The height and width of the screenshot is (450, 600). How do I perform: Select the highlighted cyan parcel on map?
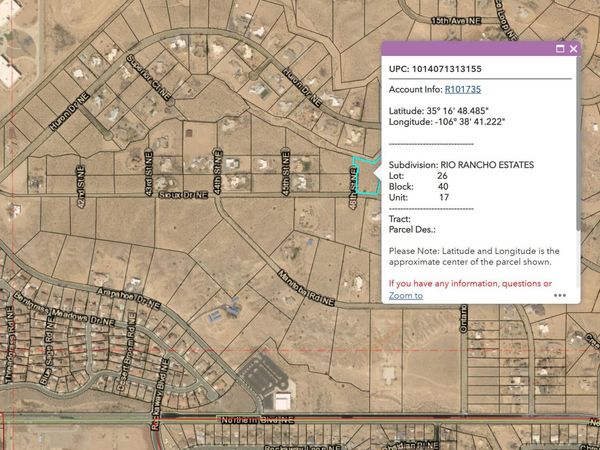pyautogui.click(x=367, y=178)
